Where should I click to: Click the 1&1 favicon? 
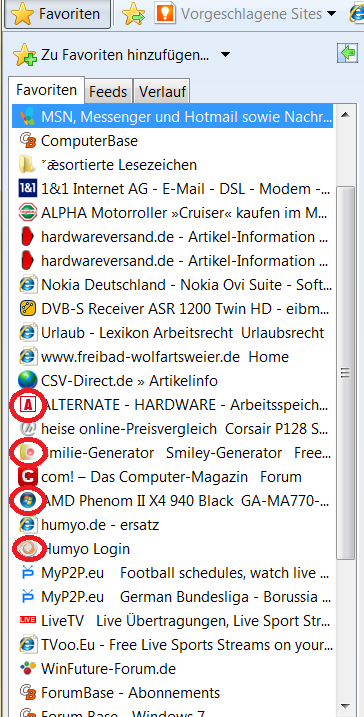coord(28,188)
